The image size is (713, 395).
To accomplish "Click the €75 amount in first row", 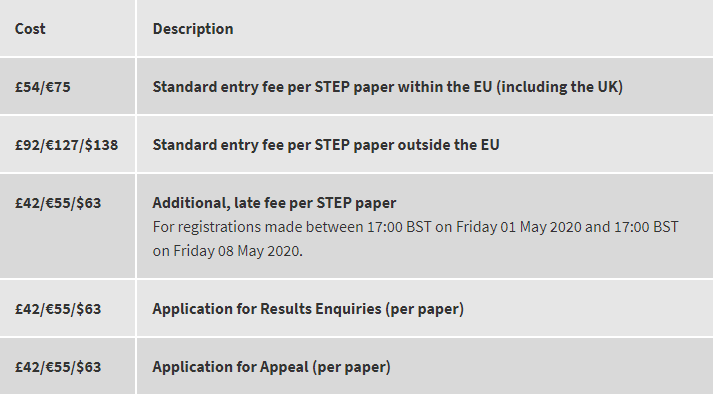I will coord(58,87).
